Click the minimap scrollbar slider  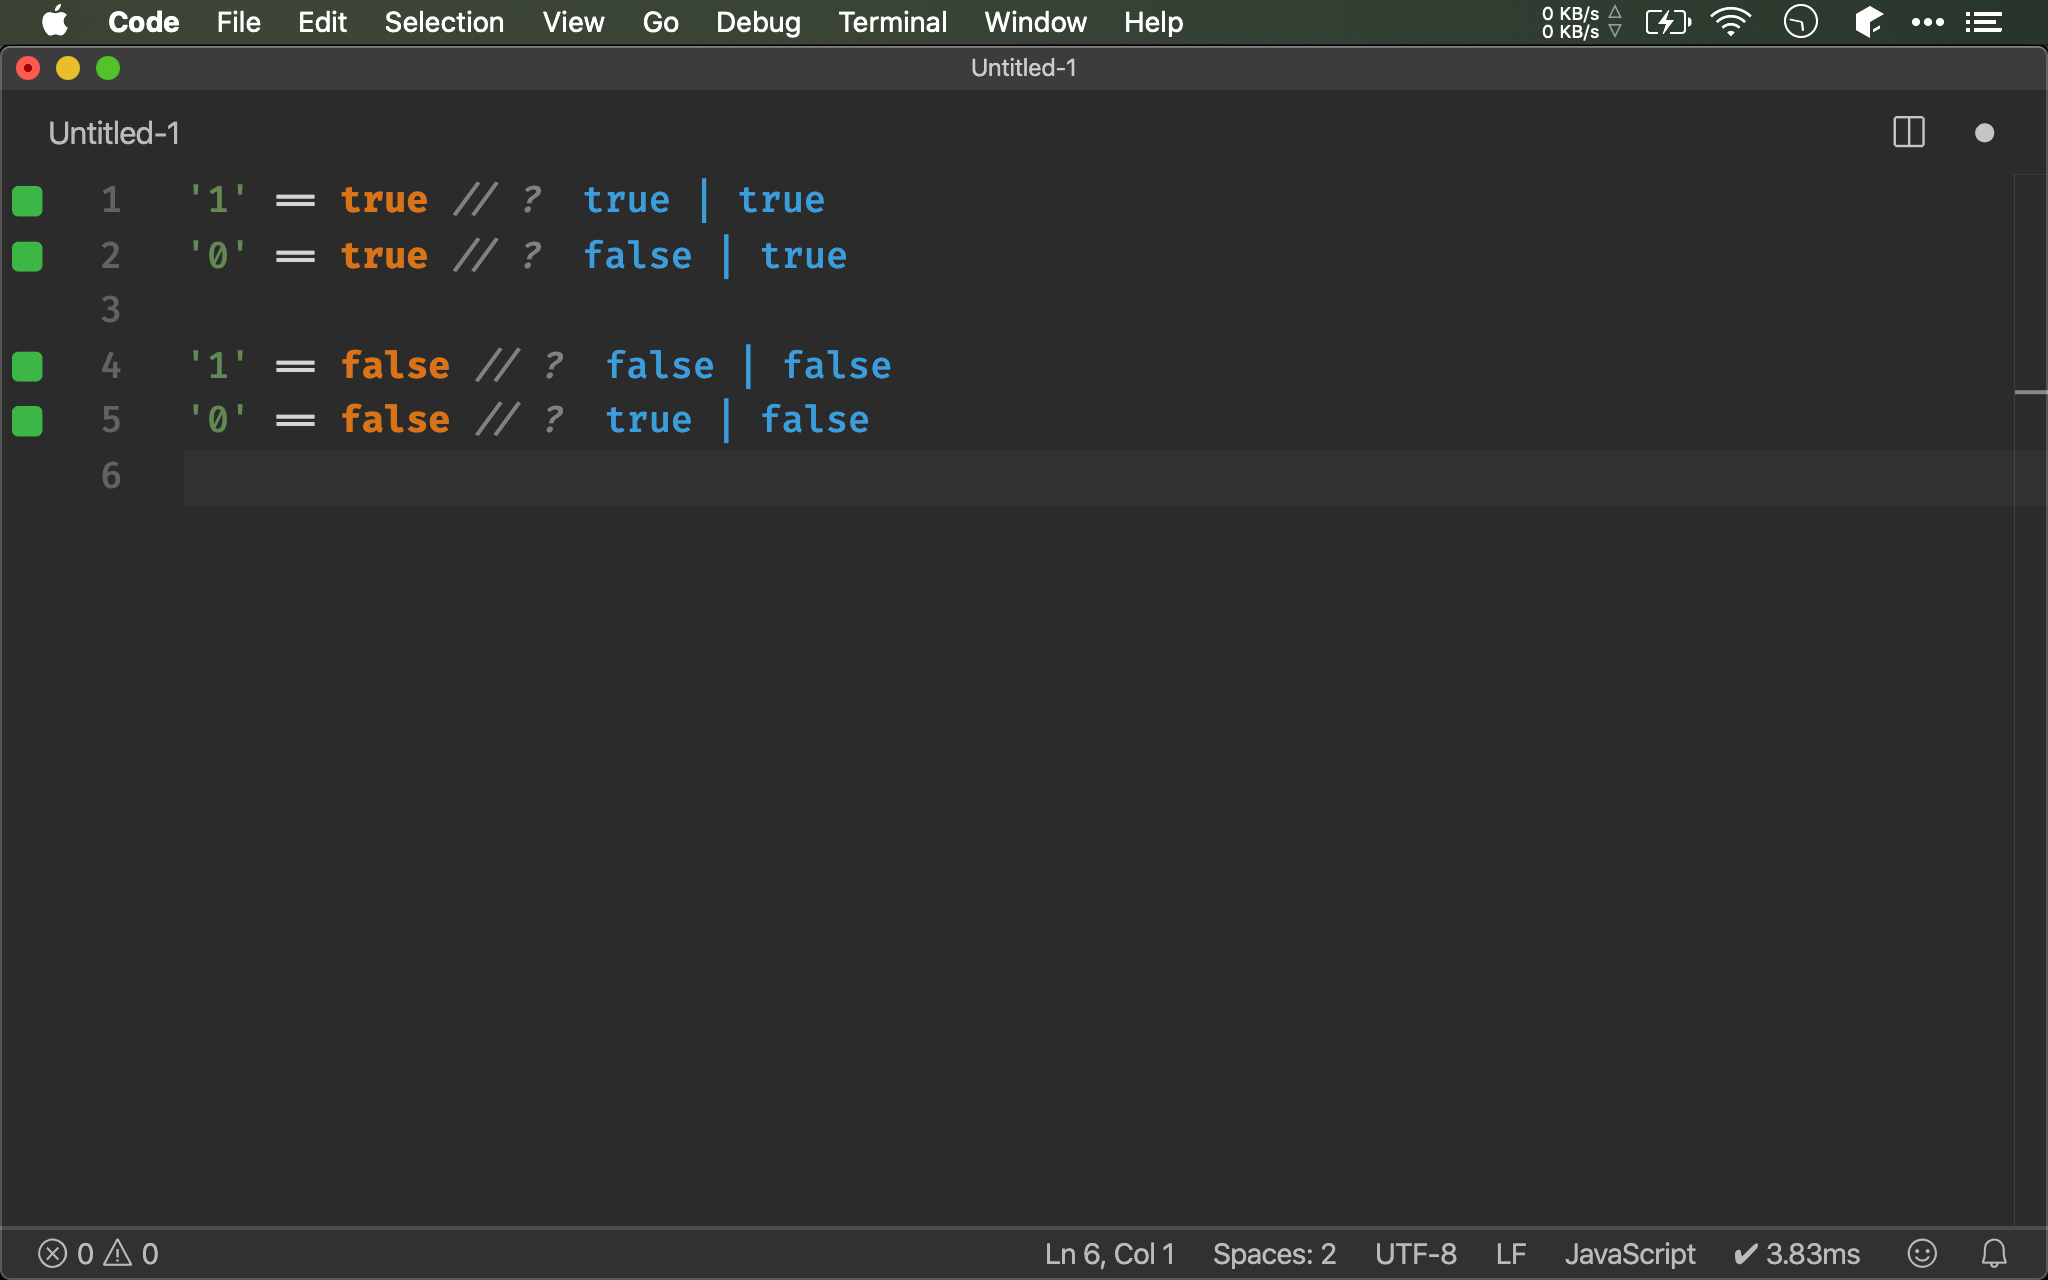tap(2030, 391)
